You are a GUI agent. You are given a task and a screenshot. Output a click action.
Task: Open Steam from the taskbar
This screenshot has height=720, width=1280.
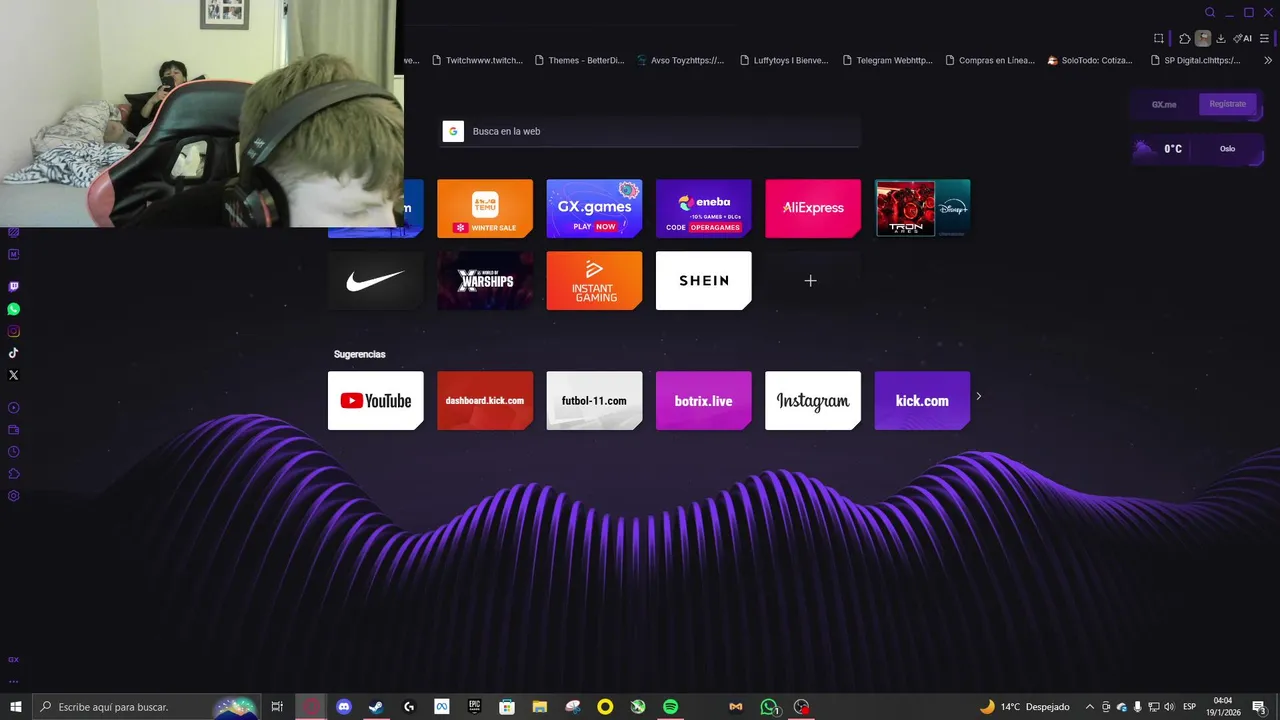click(x=376, y=707)
